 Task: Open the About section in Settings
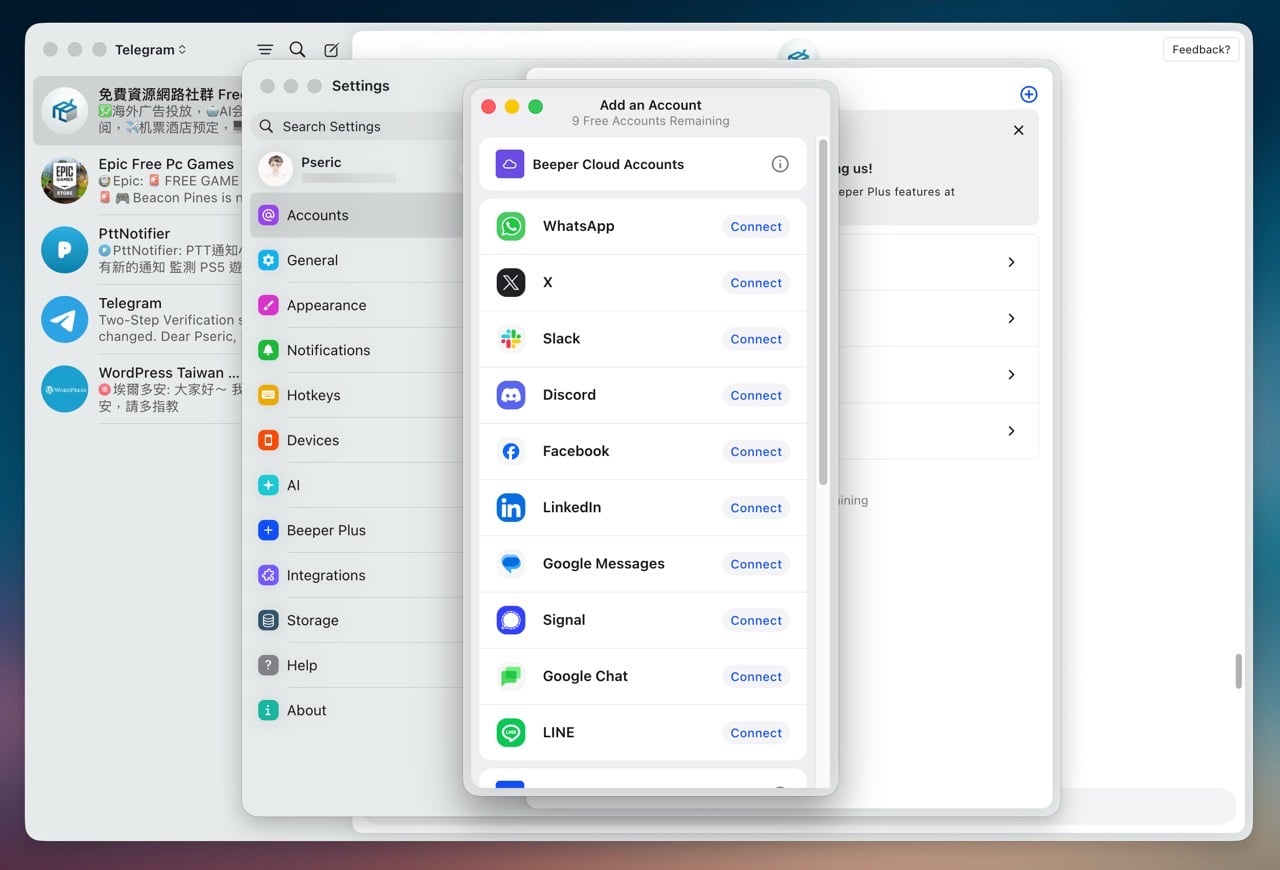pyautogui.click(x=356, y=710)
